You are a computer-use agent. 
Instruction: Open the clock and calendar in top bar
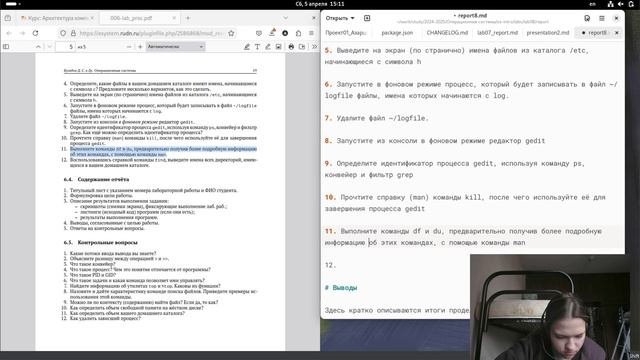point(320,4)
